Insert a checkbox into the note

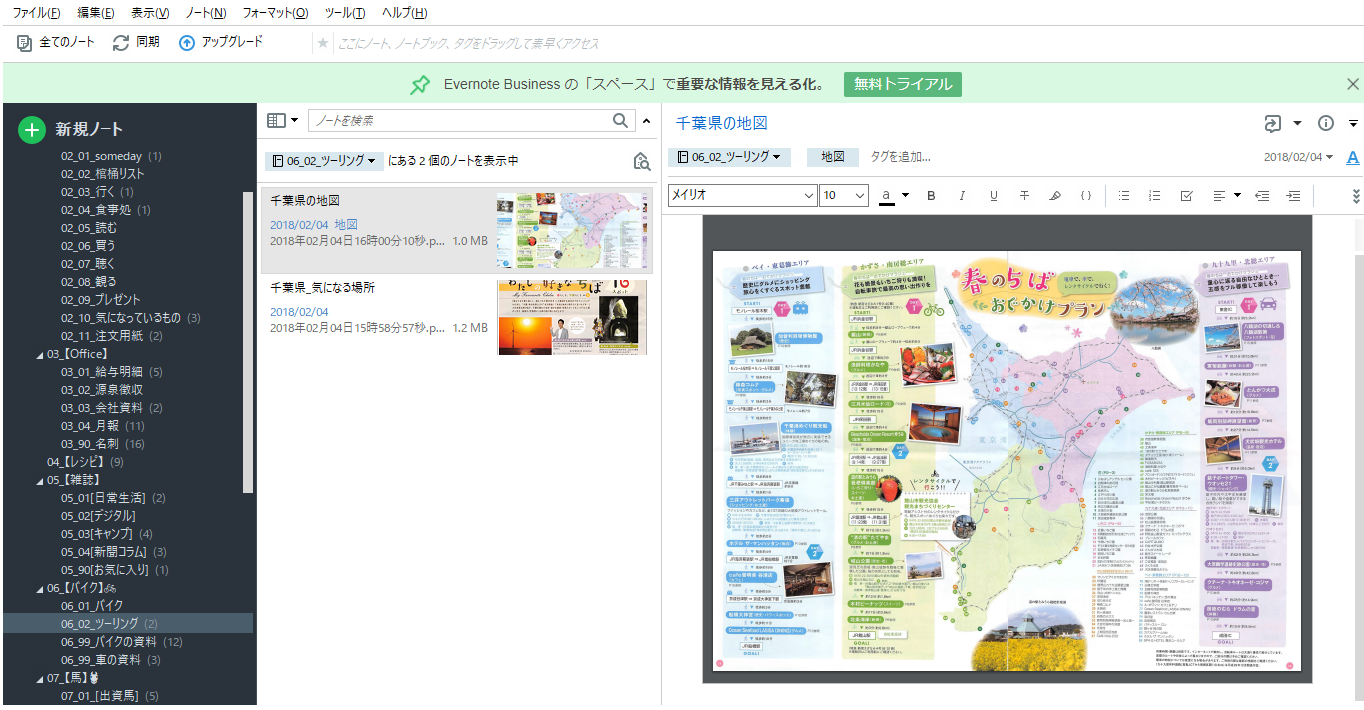tap(1186, 196)
